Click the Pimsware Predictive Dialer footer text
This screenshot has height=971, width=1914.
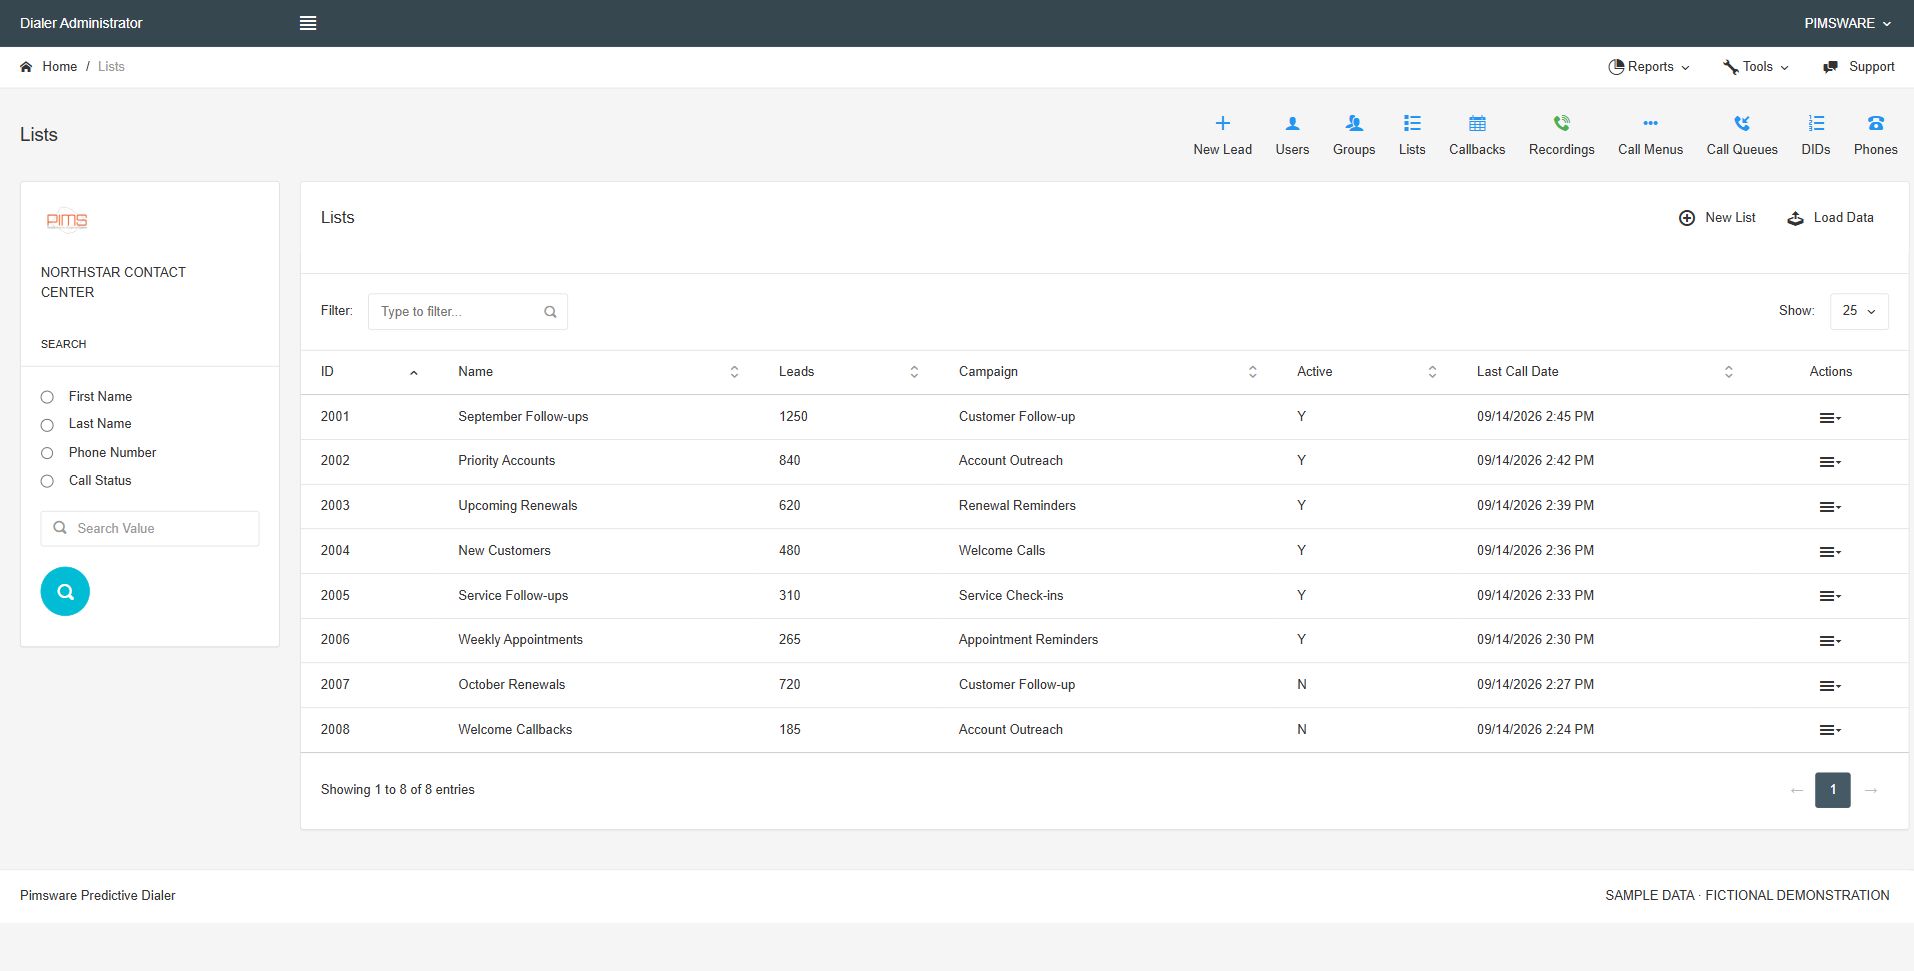coord(97,896)
